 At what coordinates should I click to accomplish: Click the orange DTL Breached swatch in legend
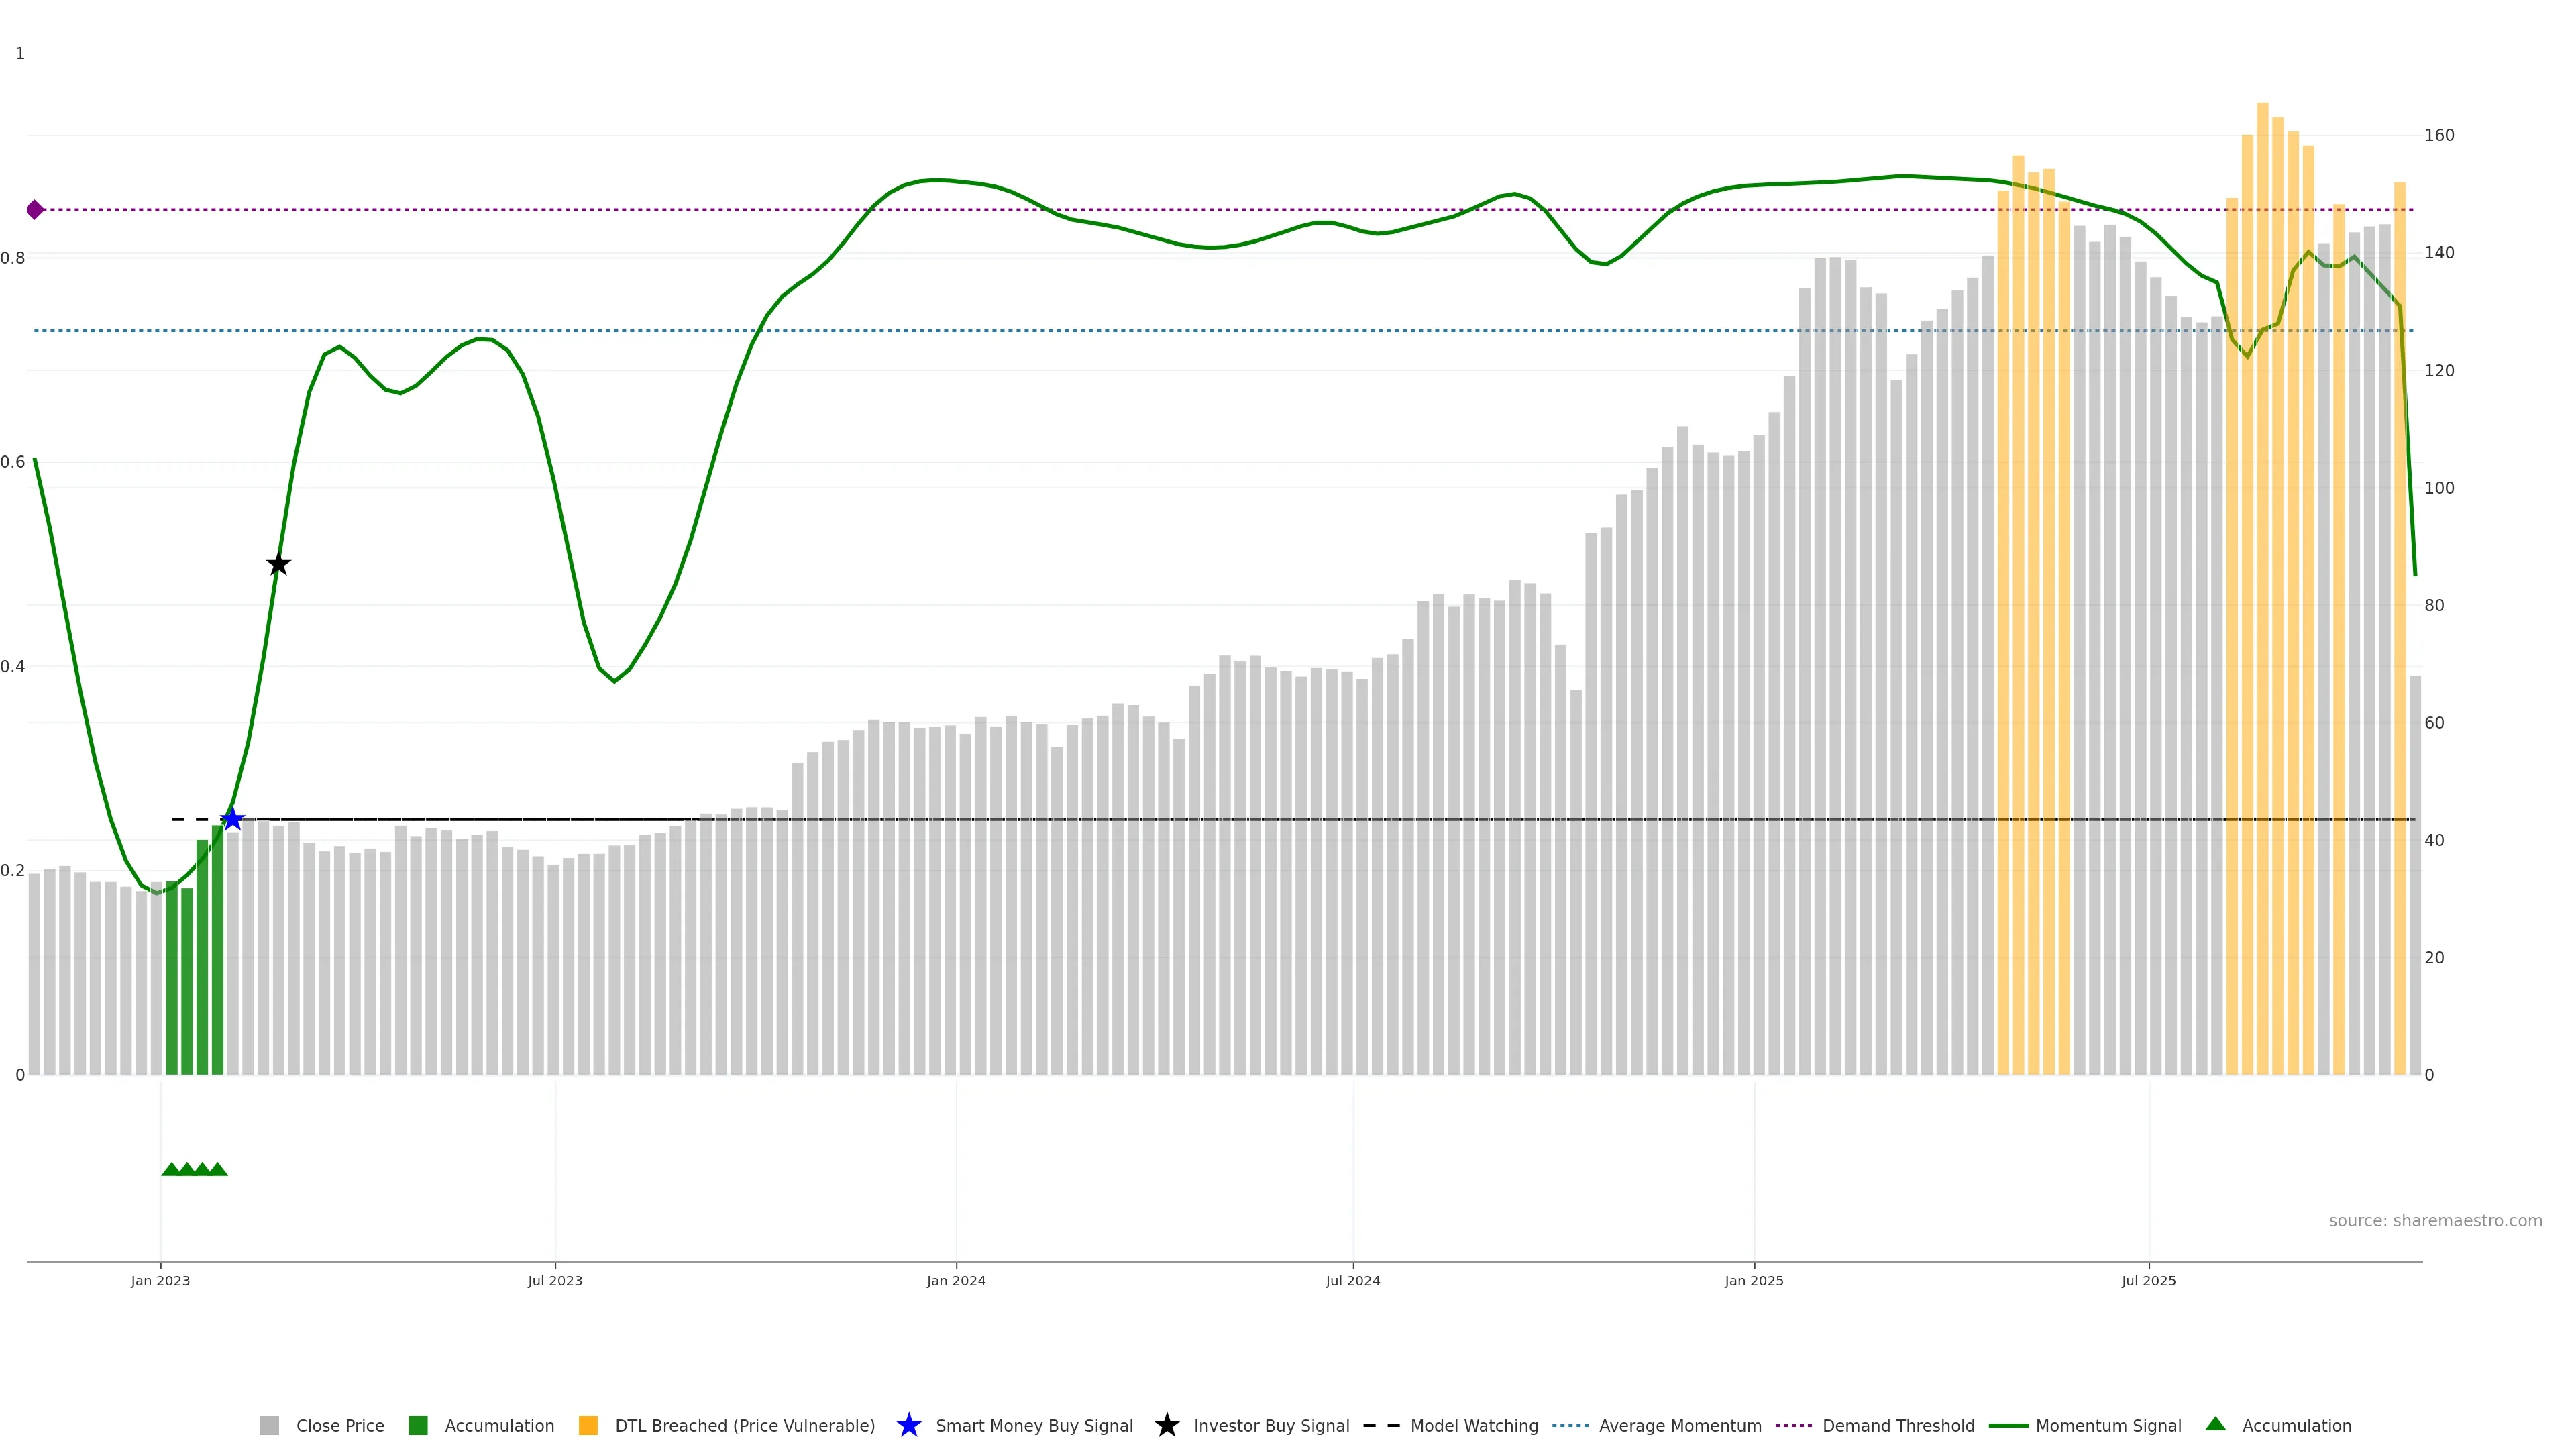click(x=588, y=1425)
